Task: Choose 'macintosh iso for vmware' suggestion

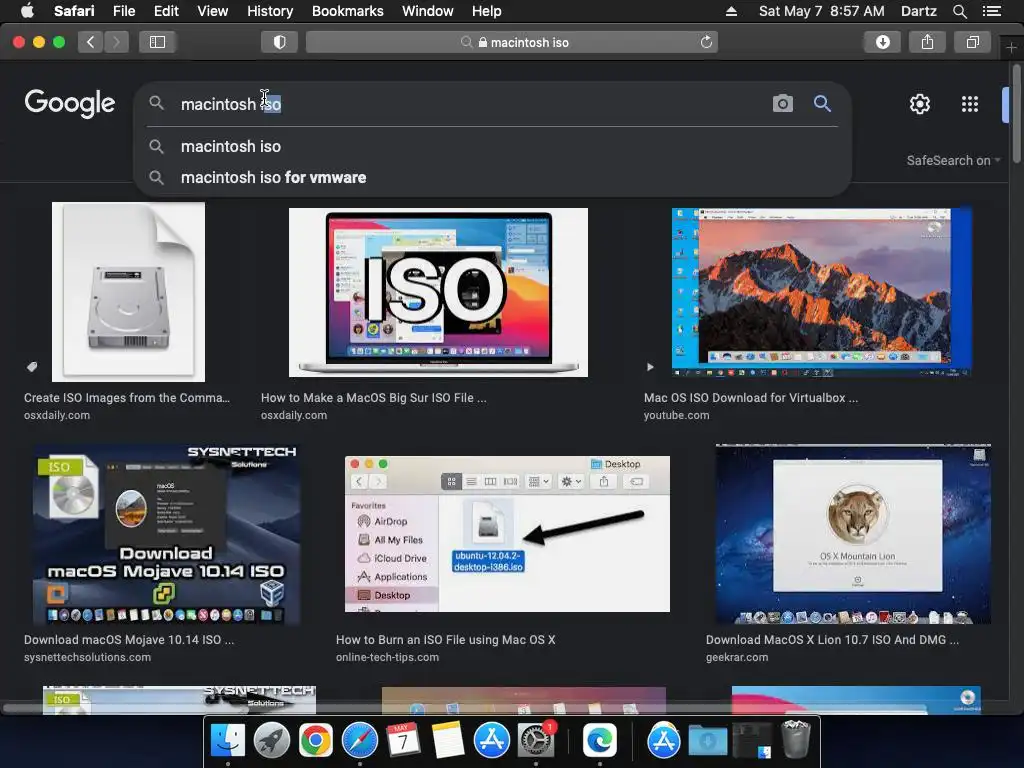Action: (492, 177)
